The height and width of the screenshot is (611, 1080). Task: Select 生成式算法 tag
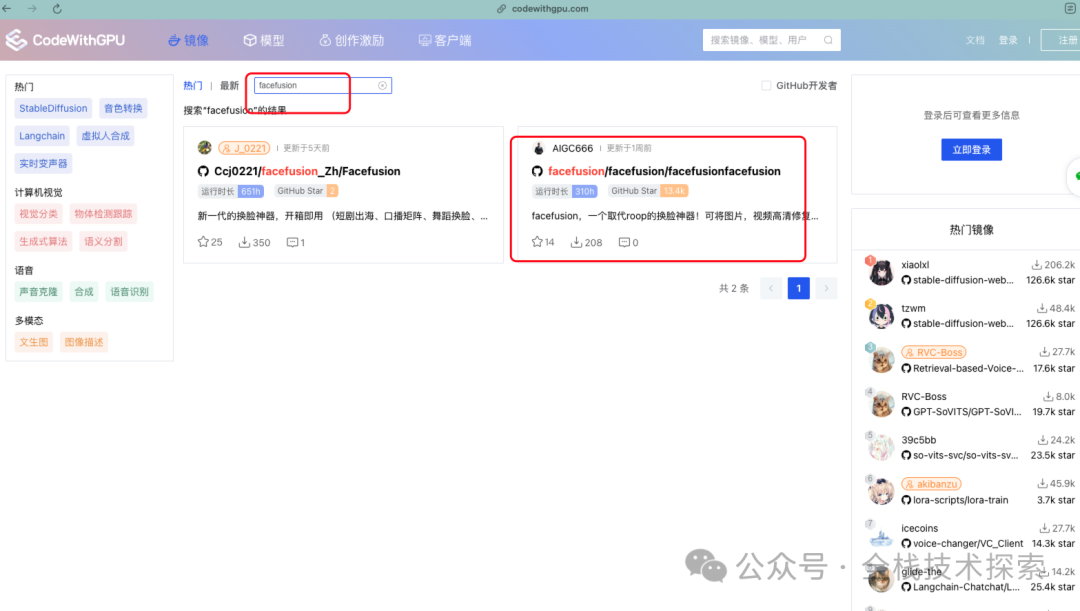tap(43, 241)
